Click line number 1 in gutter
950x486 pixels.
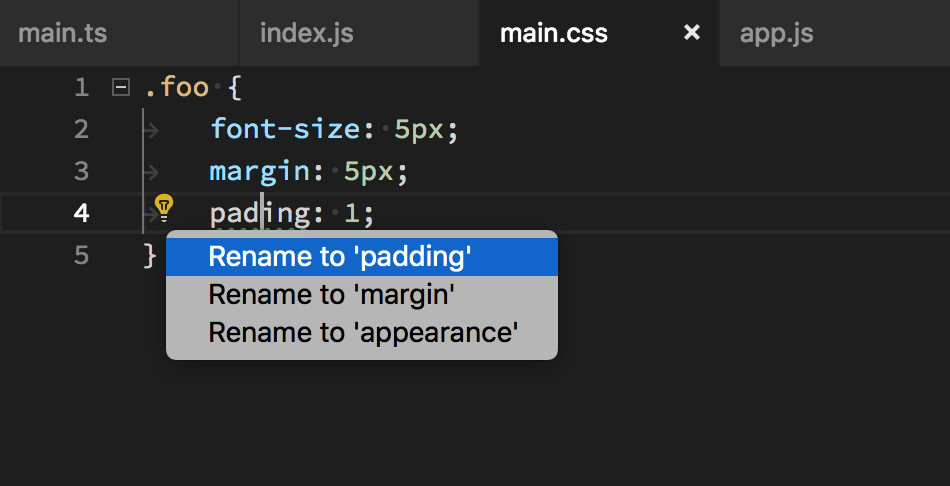[x=81, y=88]
